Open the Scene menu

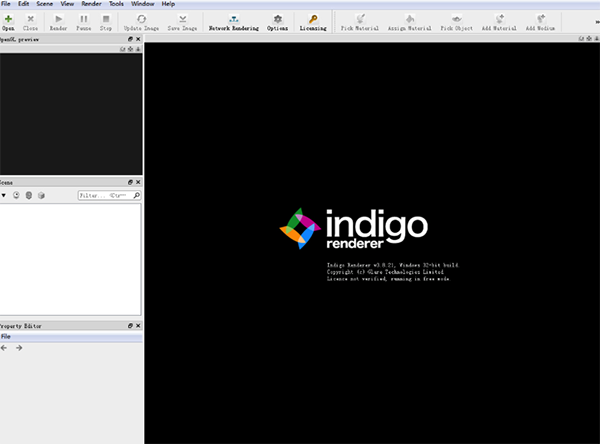44,4
